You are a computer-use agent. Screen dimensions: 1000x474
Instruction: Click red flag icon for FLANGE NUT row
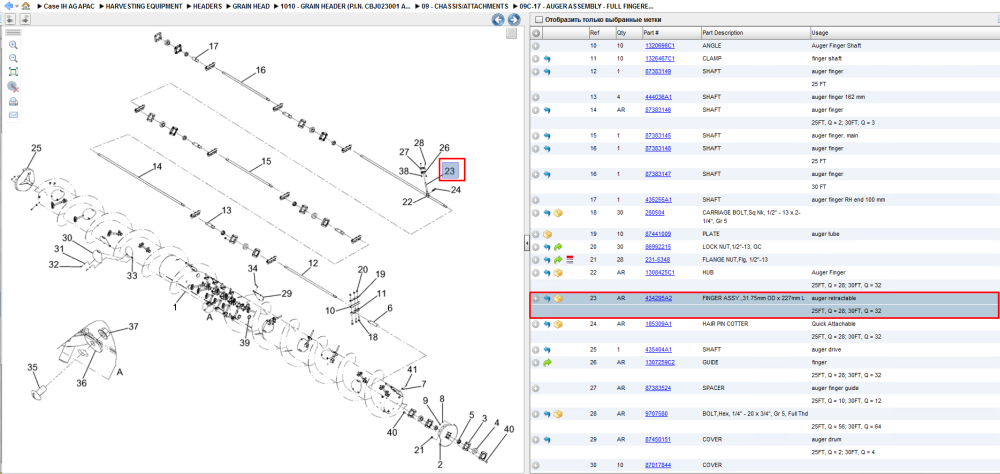click(570, 260)
